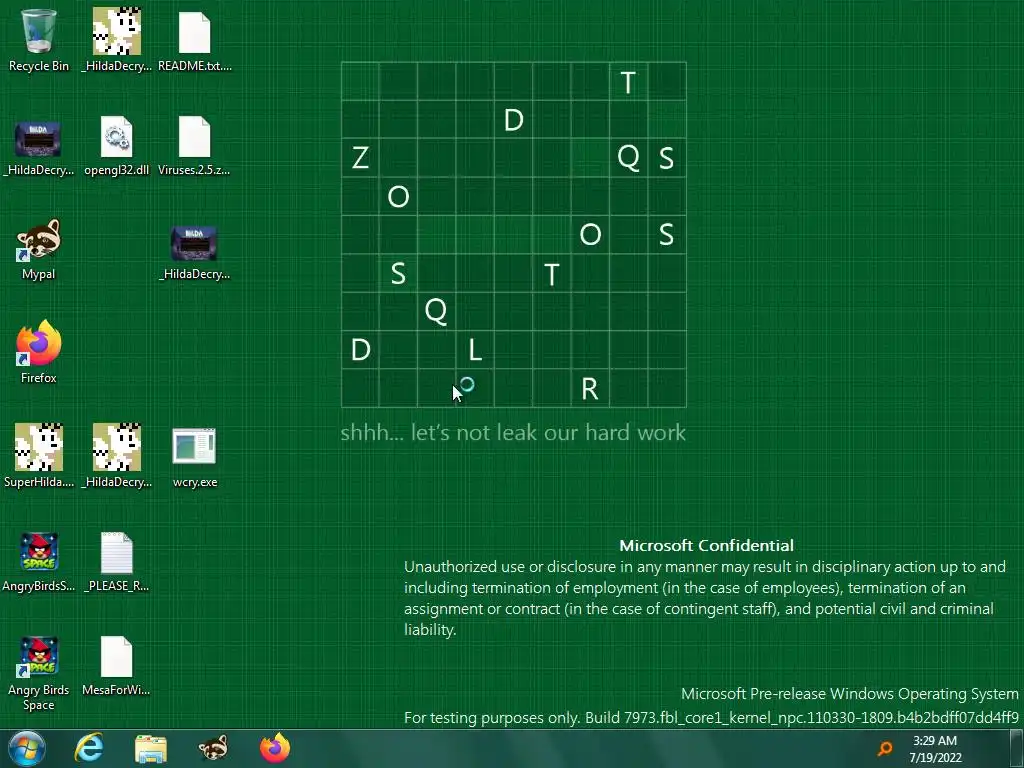The width and height of the screenshot is (1024, 768).
Task: Select the Viruses.2.5.z archive icon
Action: [195, 147]
